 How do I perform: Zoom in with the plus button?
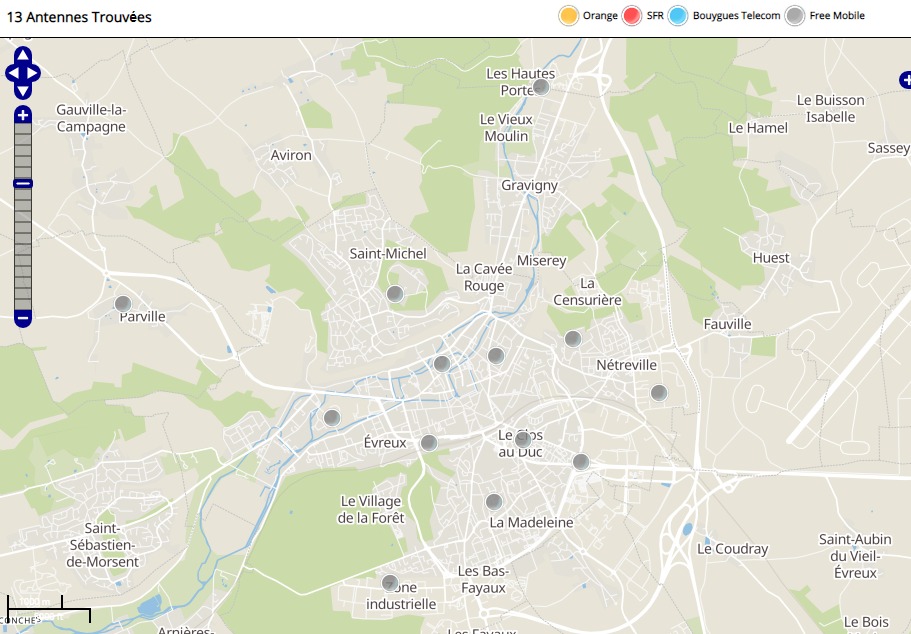tap(23, 114)
